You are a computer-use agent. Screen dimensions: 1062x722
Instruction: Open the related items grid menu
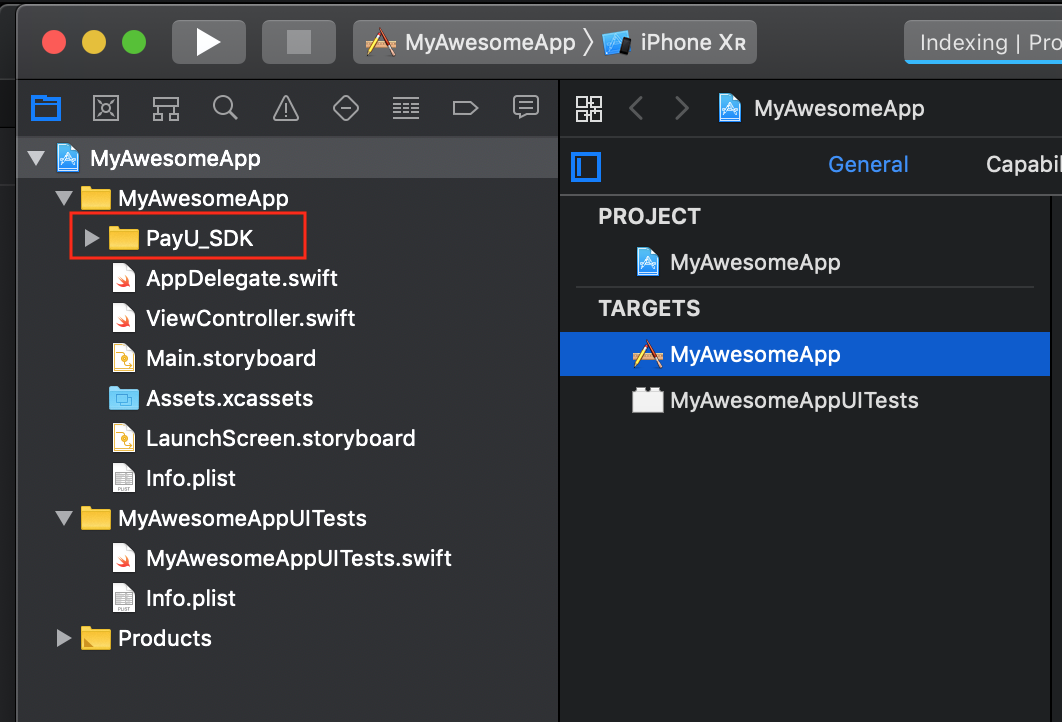tap(589, 108)
